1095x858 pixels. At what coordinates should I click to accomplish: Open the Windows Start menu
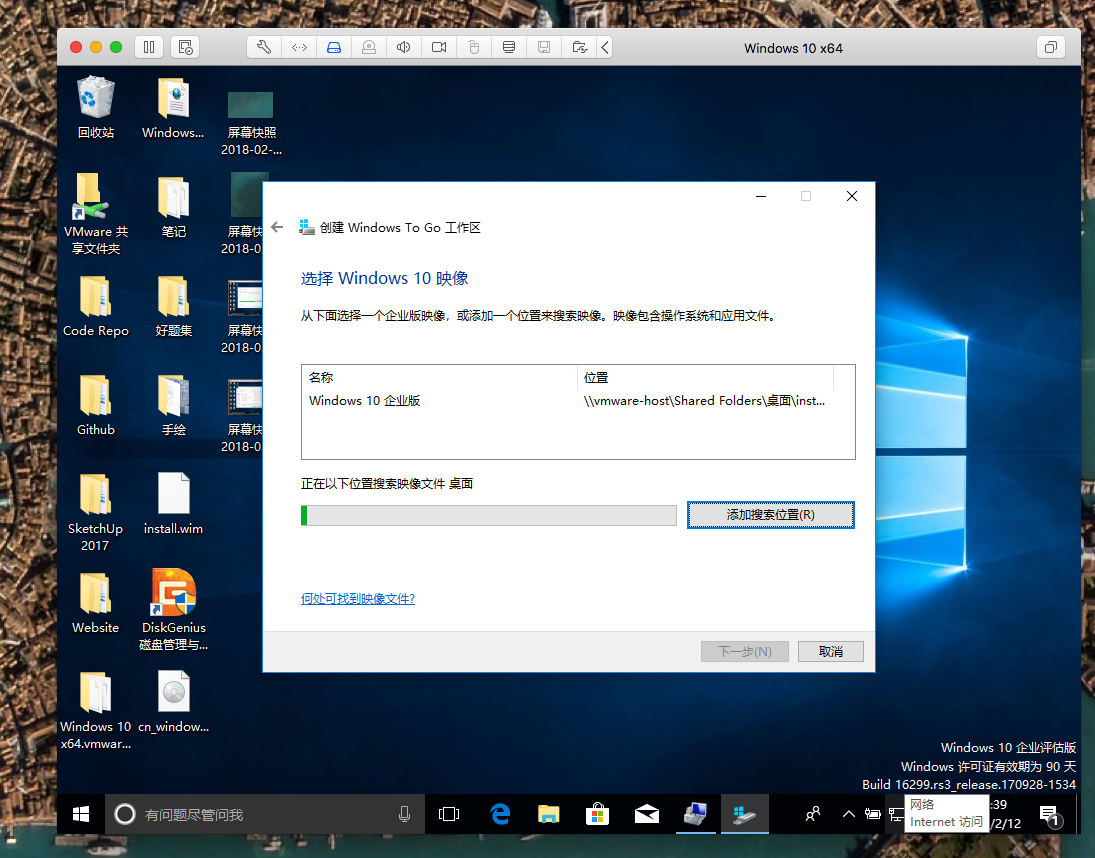coord(81,814)
